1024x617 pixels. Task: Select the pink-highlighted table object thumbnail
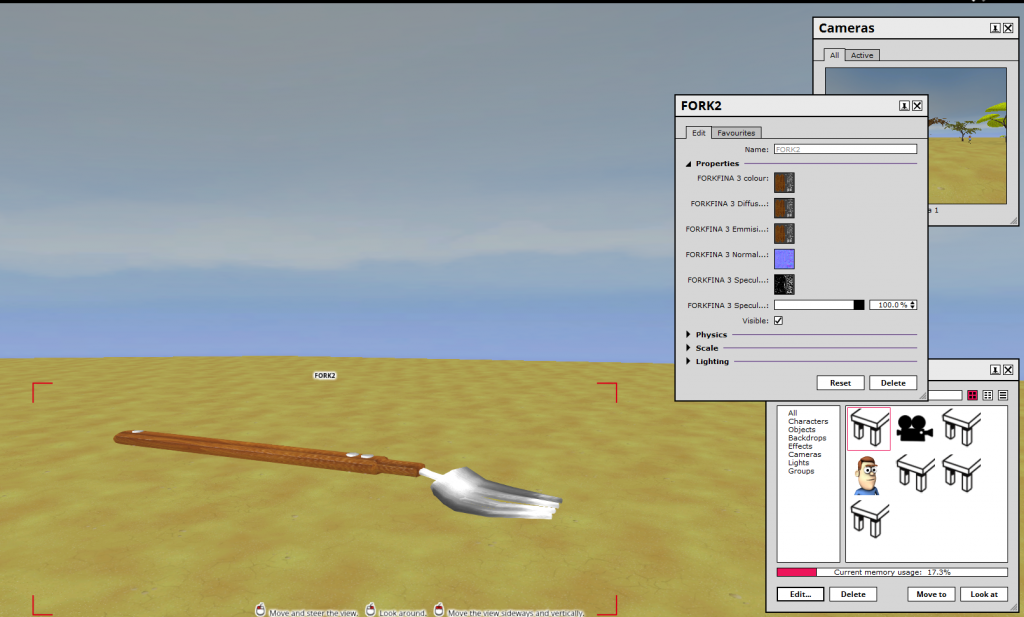pyautogui.click(x=869, y=429)
